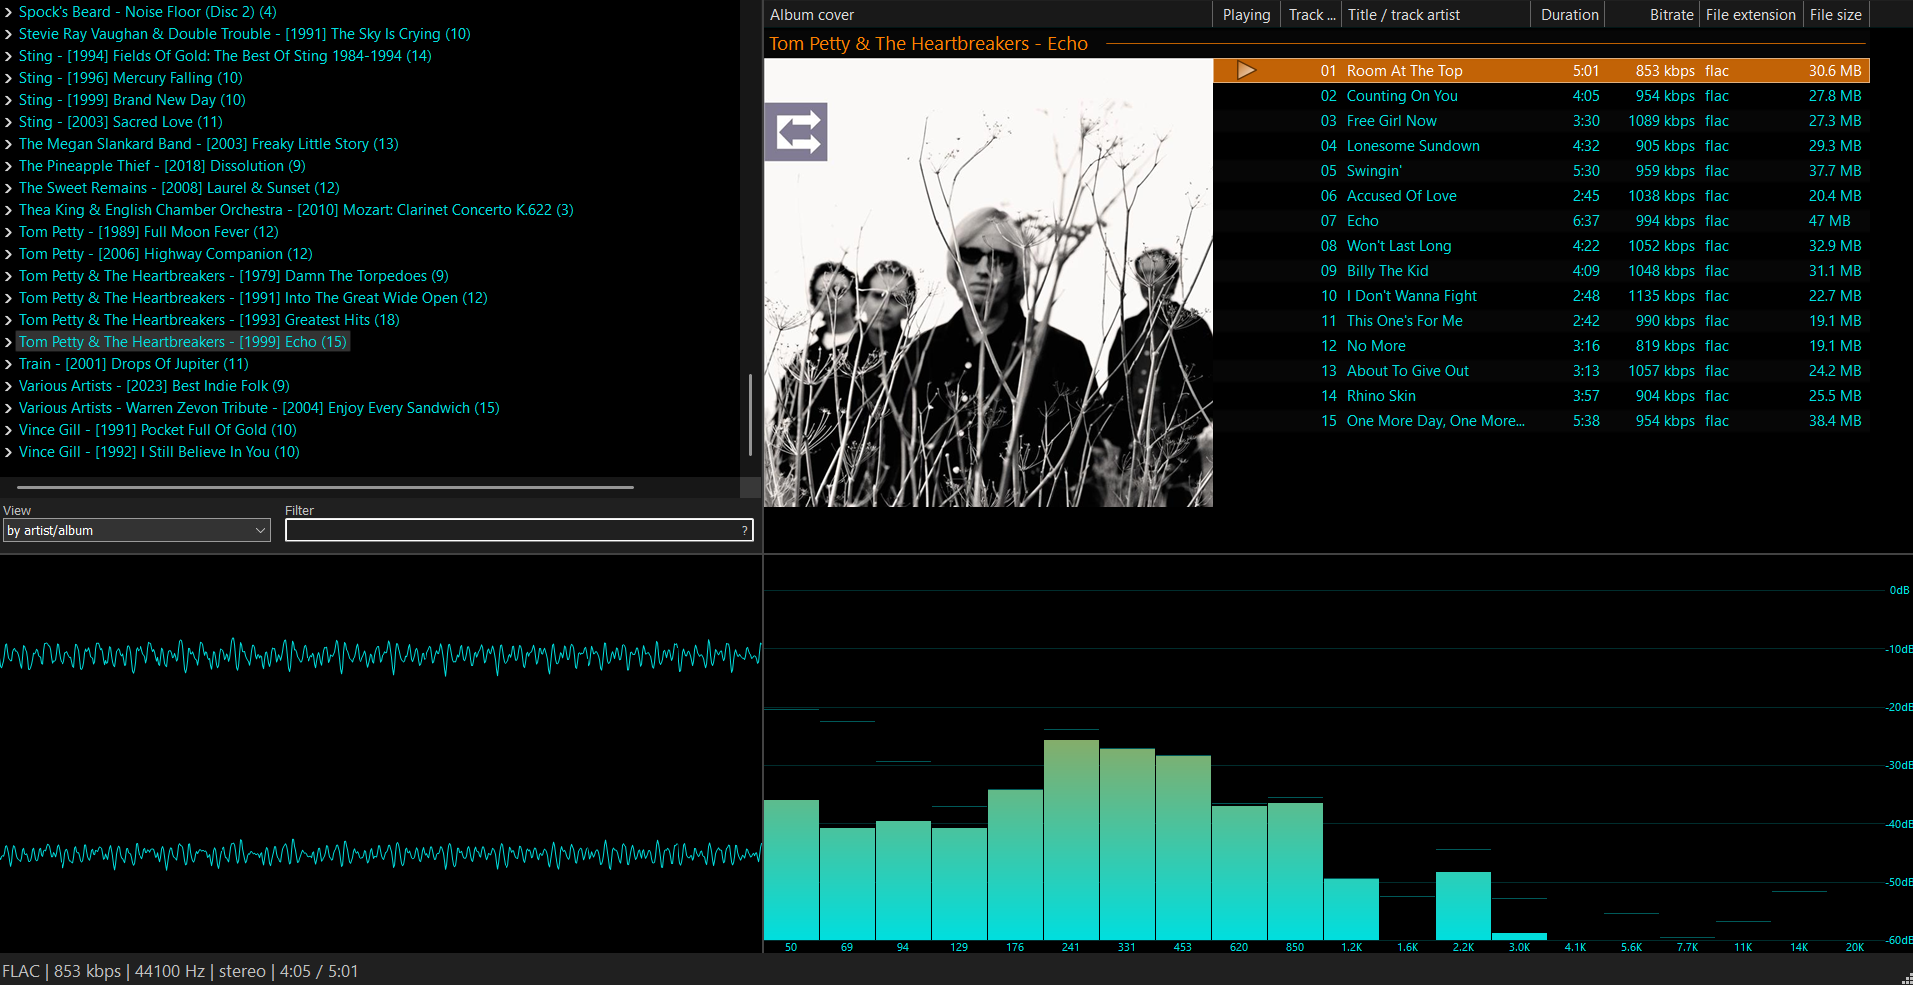The width and height of the screenshot is (1913, 985).
Task: Expand Spock's Beard - Noise Floor node
Action: point(8,12)
